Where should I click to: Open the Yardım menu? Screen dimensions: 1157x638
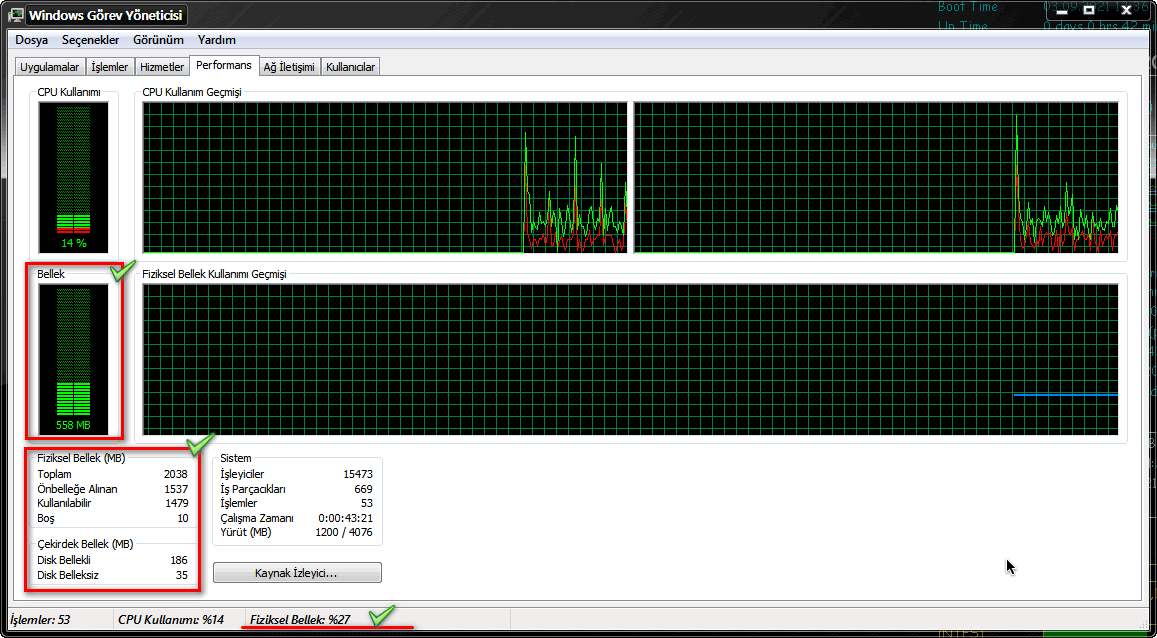[216, 40]
